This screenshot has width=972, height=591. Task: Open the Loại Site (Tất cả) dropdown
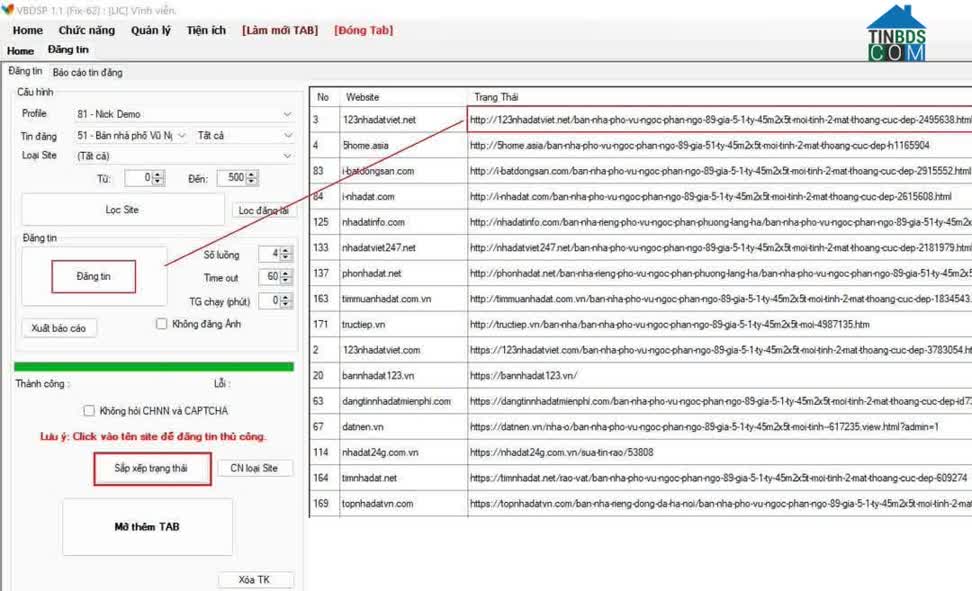(183, 156)
